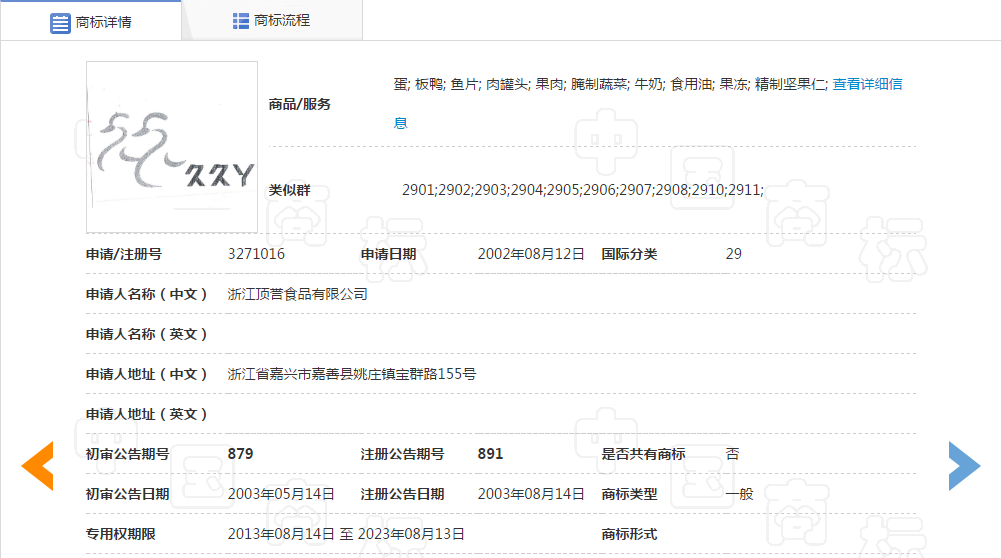Select exclusive right period 2013年08月14日 至 2023年08月13日
The image size is (1001, 558).
coord(346,534)
